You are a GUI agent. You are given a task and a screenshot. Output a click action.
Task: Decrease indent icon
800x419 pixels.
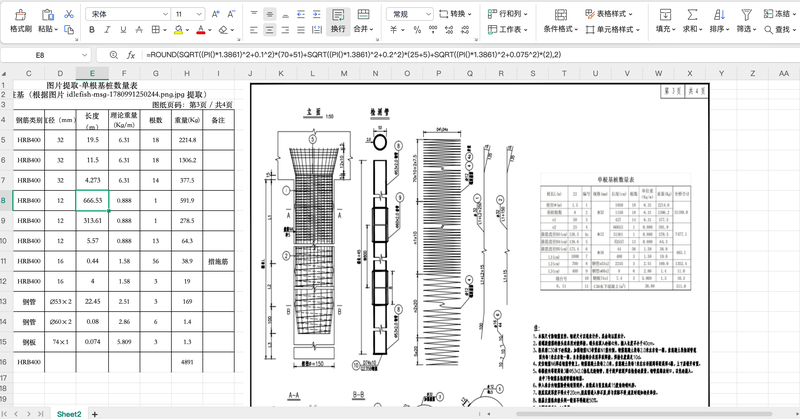click(x=301, y=14)
